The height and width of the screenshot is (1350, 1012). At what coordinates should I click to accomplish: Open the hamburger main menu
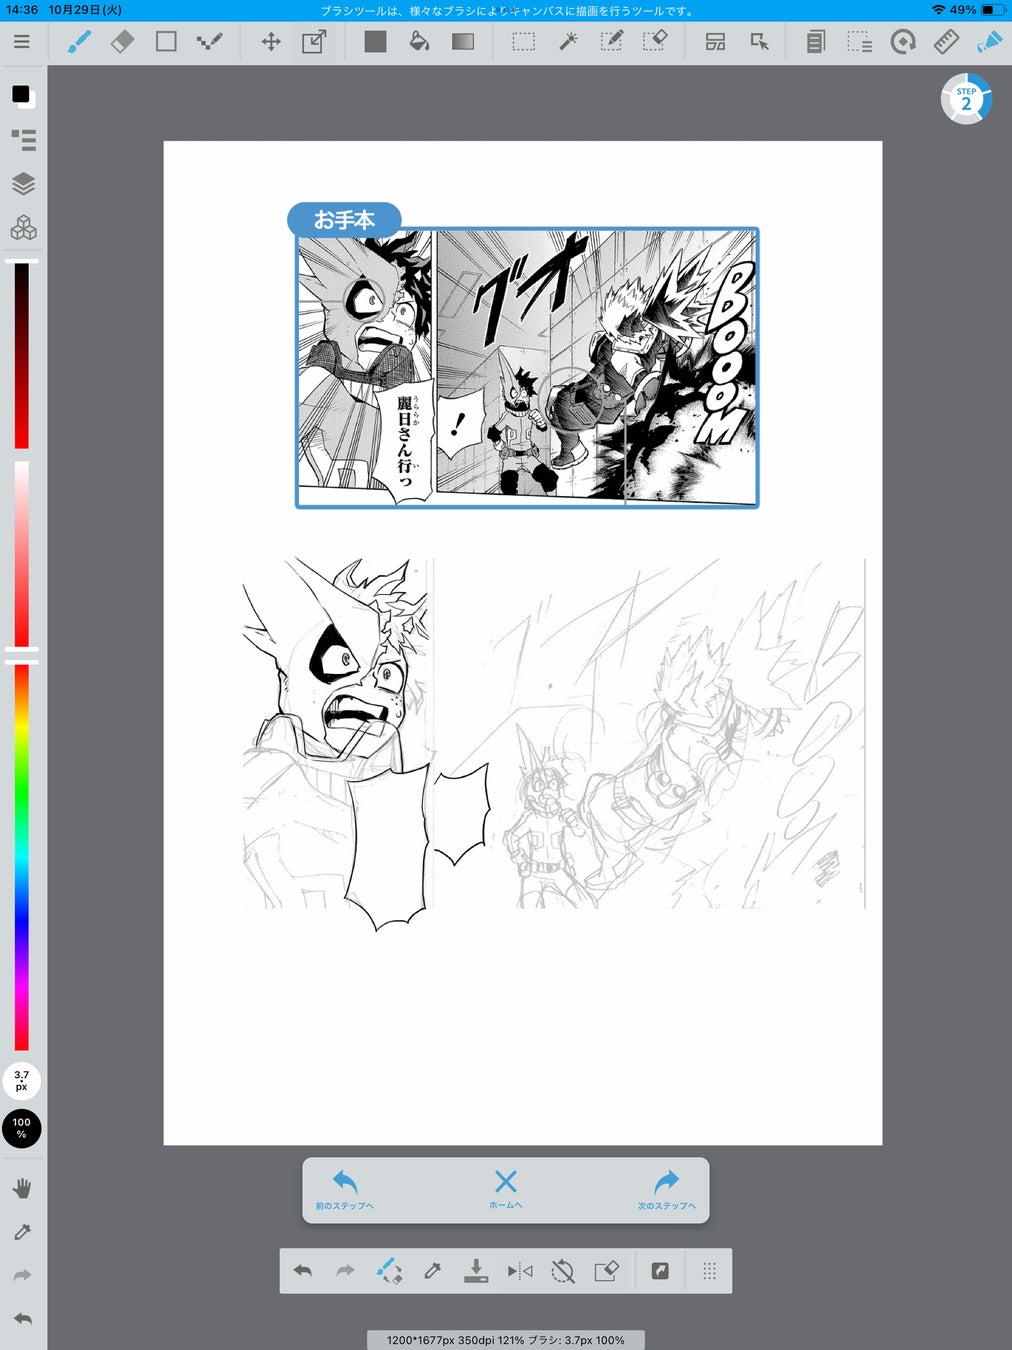22,42
